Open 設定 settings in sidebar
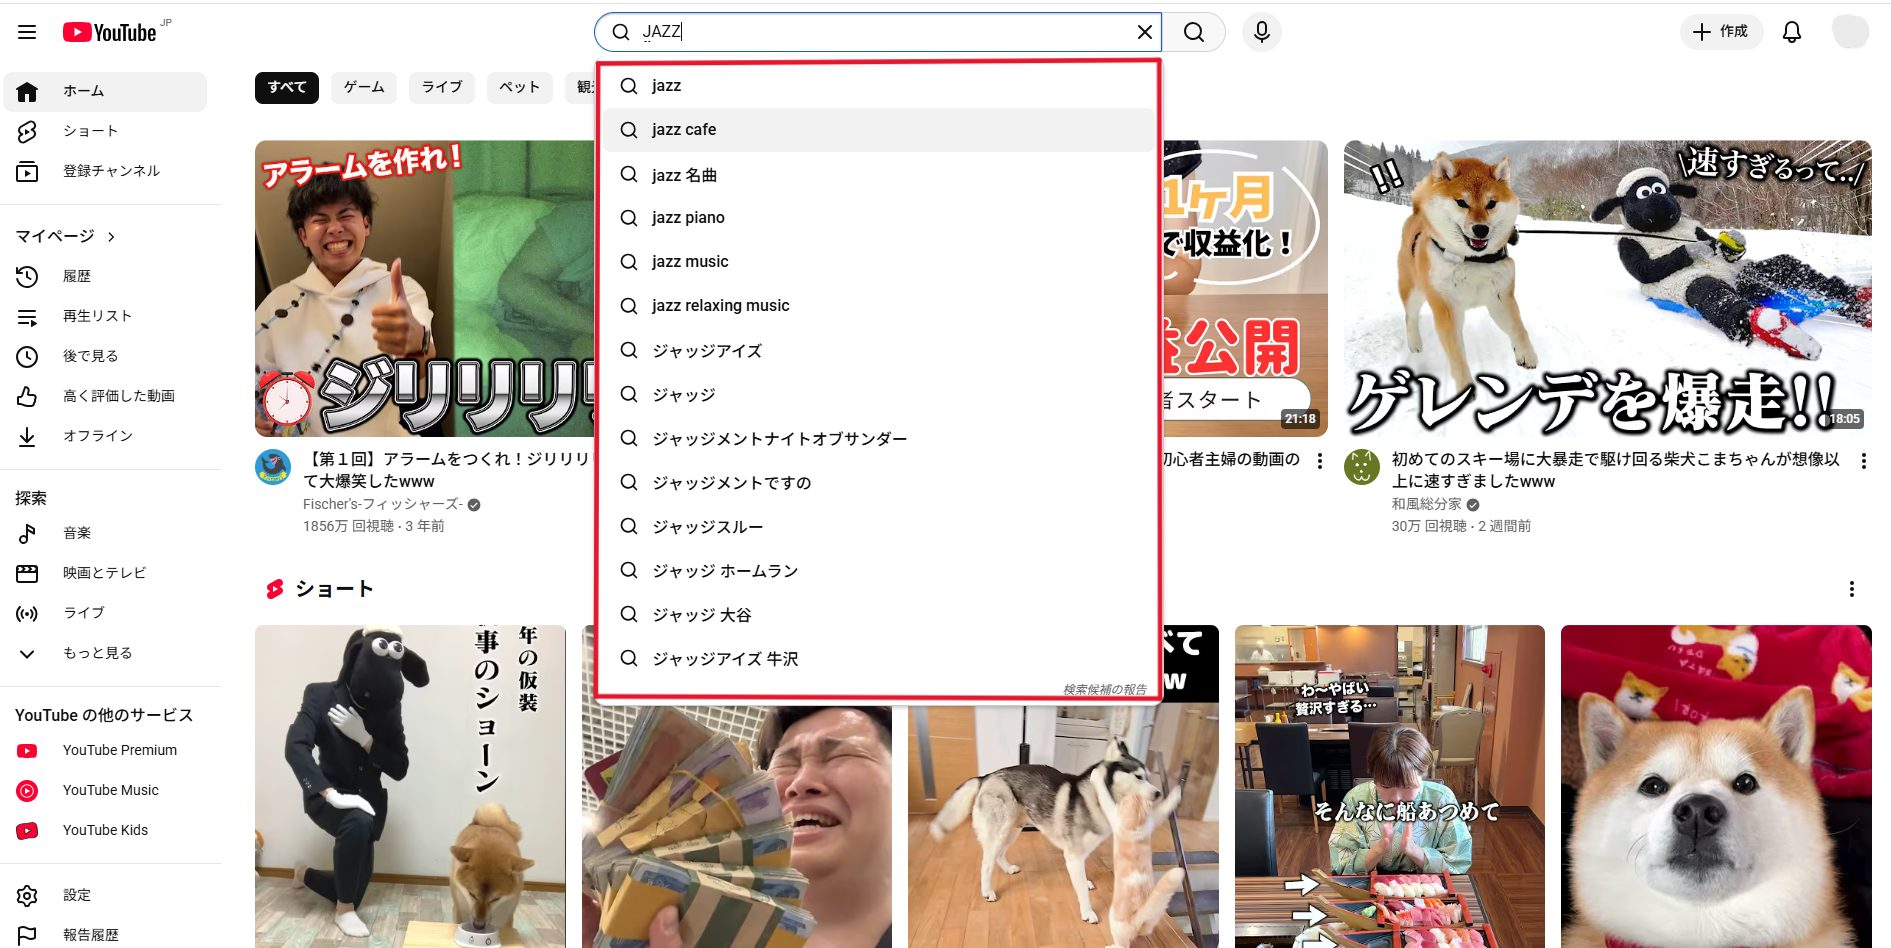The height and width of the screenshot is (948, 1891). point(76,895)
